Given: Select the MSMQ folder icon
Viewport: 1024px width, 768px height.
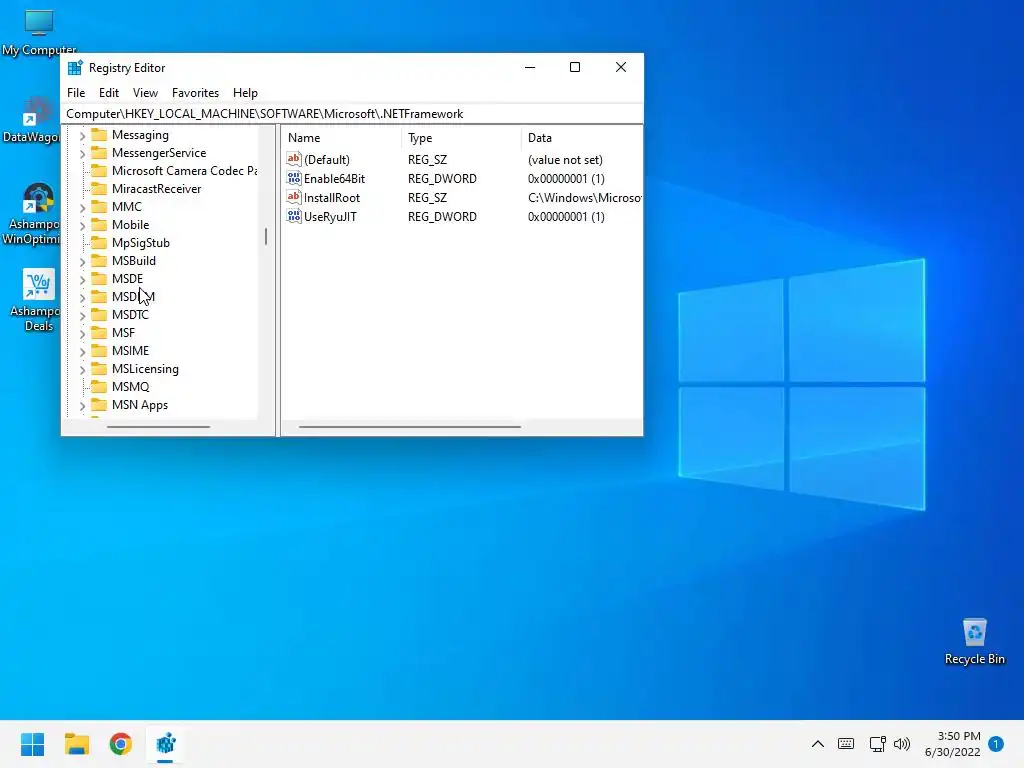Looking at the screenshot, I should (x=99, y=387).
